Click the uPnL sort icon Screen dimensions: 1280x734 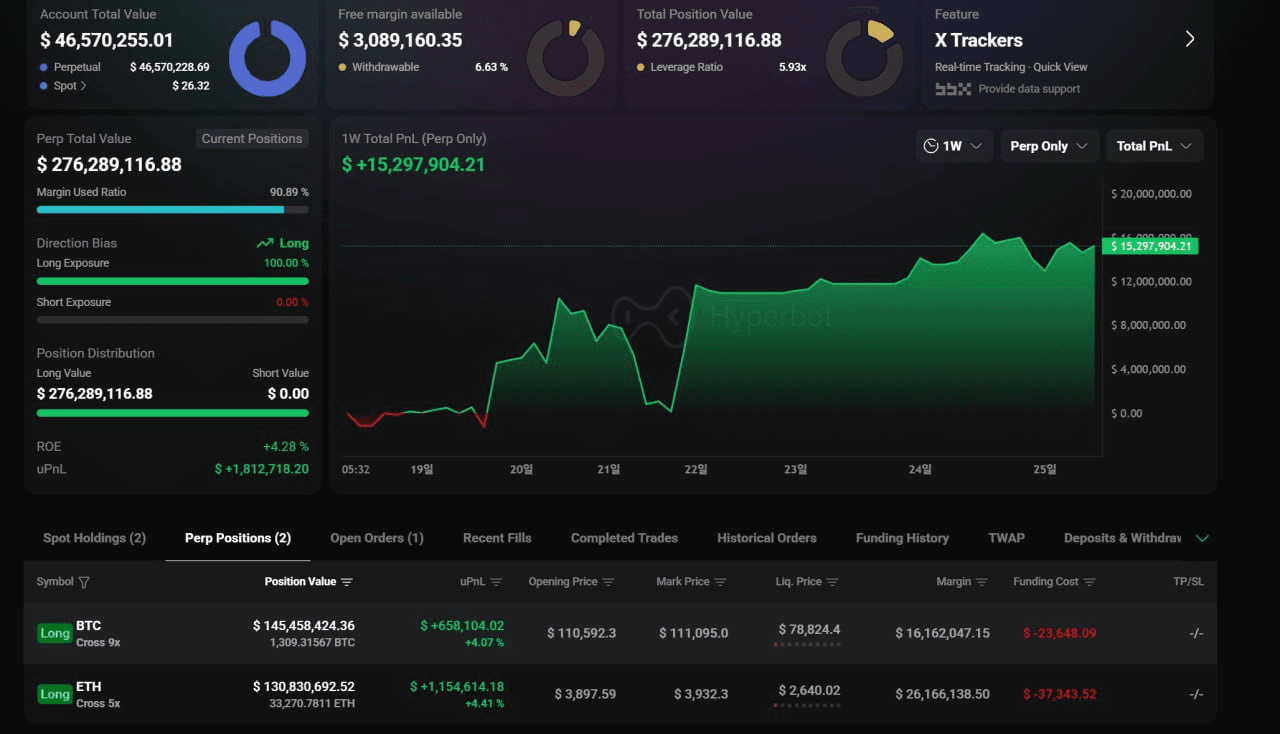(x=496, y=582)
